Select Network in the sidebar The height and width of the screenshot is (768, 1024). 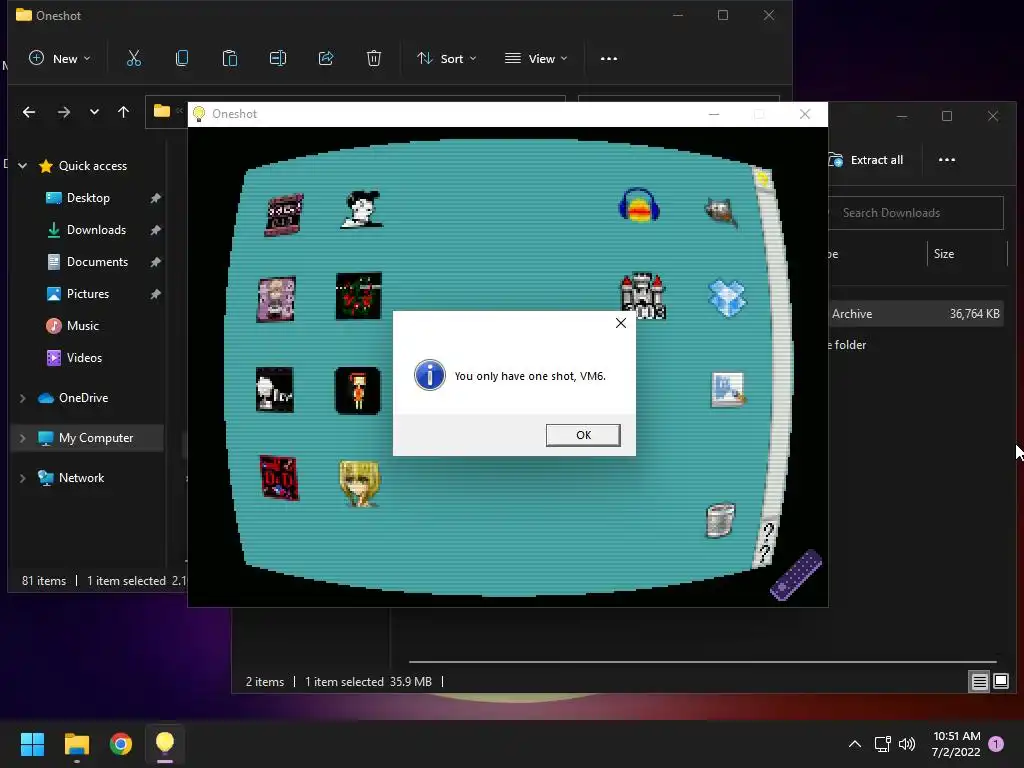point(81,478)
